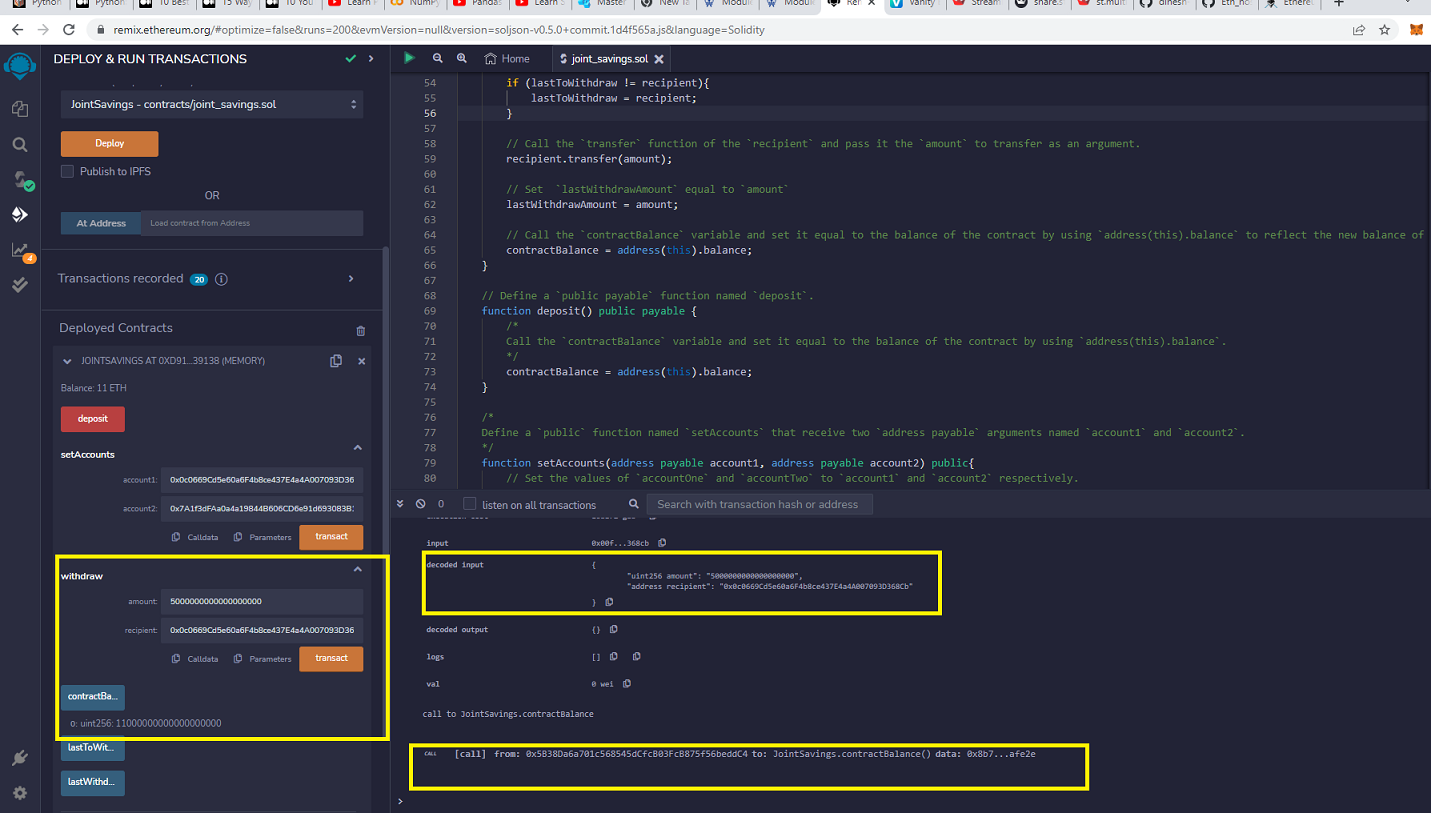Expand the Transactions recorded section
The height and width of the screenshot is (813, 1431).
tap(351, 279)
